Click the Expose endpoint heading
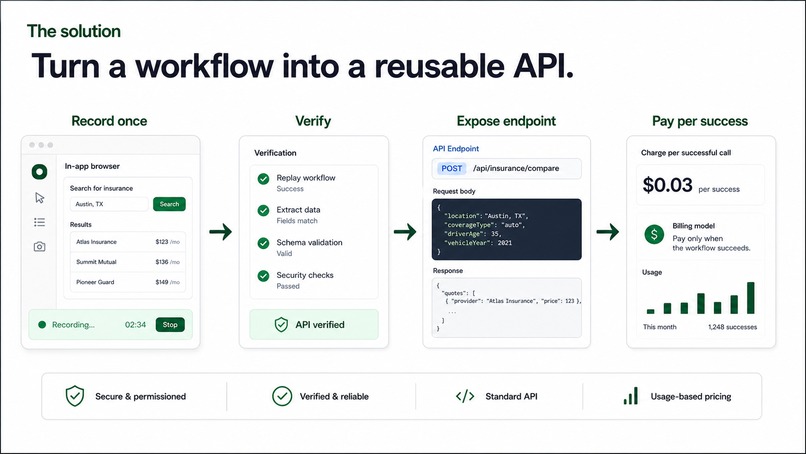The width and height of the screenshot is (806, 454). click(x=506, y=121)
